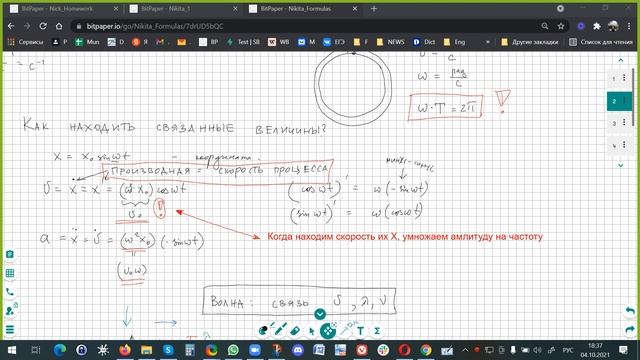Open the Windows Start menu

coord(12,350)
